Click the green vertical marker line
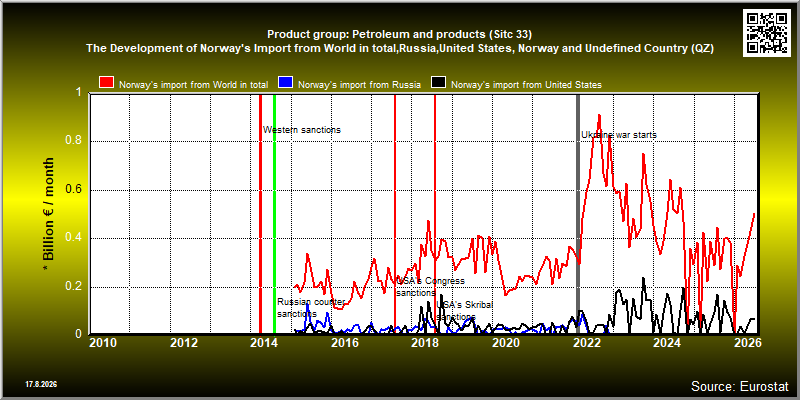The height and width of the screenshot is (400, 800). [x=274, y=214]
